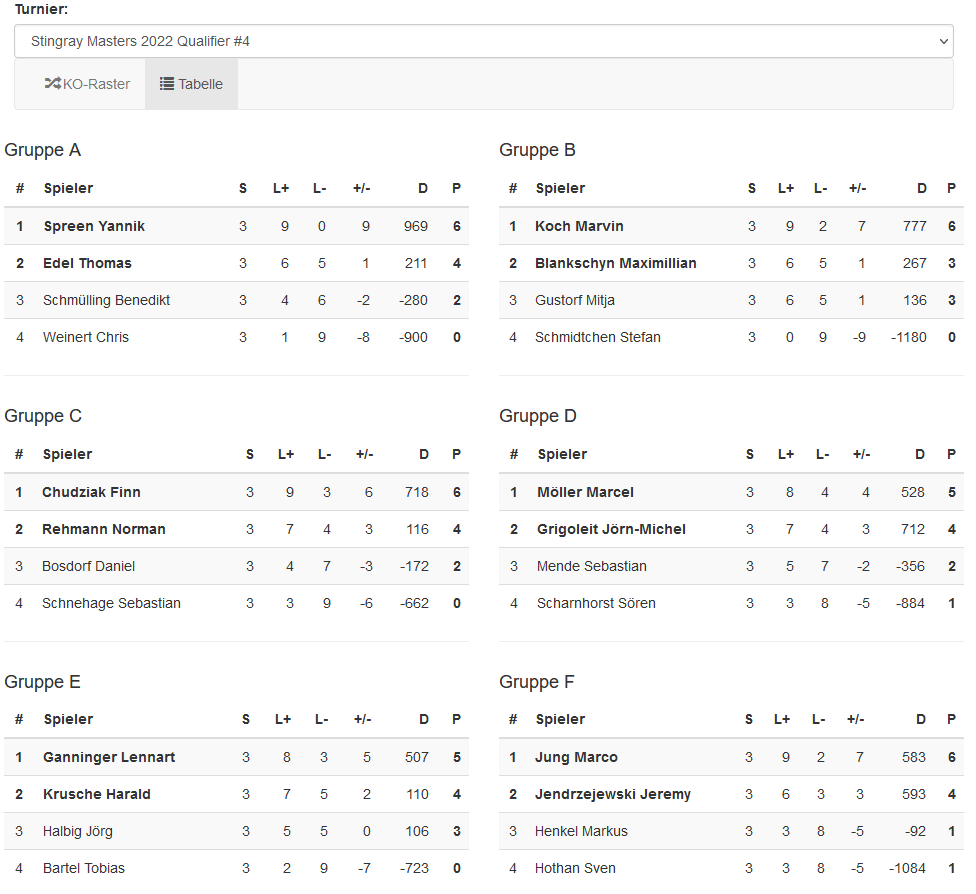
Task: Click the Spieler column header in Gruppe B
Action: [x=560, y=188]
